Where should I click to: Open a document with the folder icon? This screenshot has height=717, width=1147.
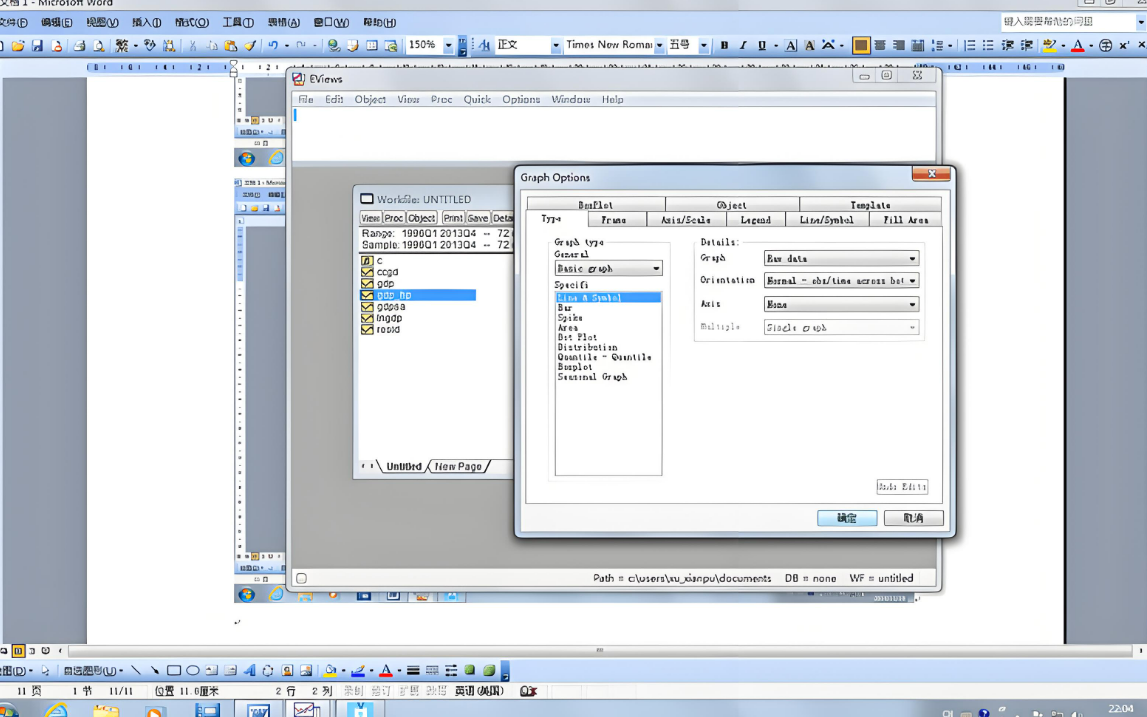coord(18,45)
